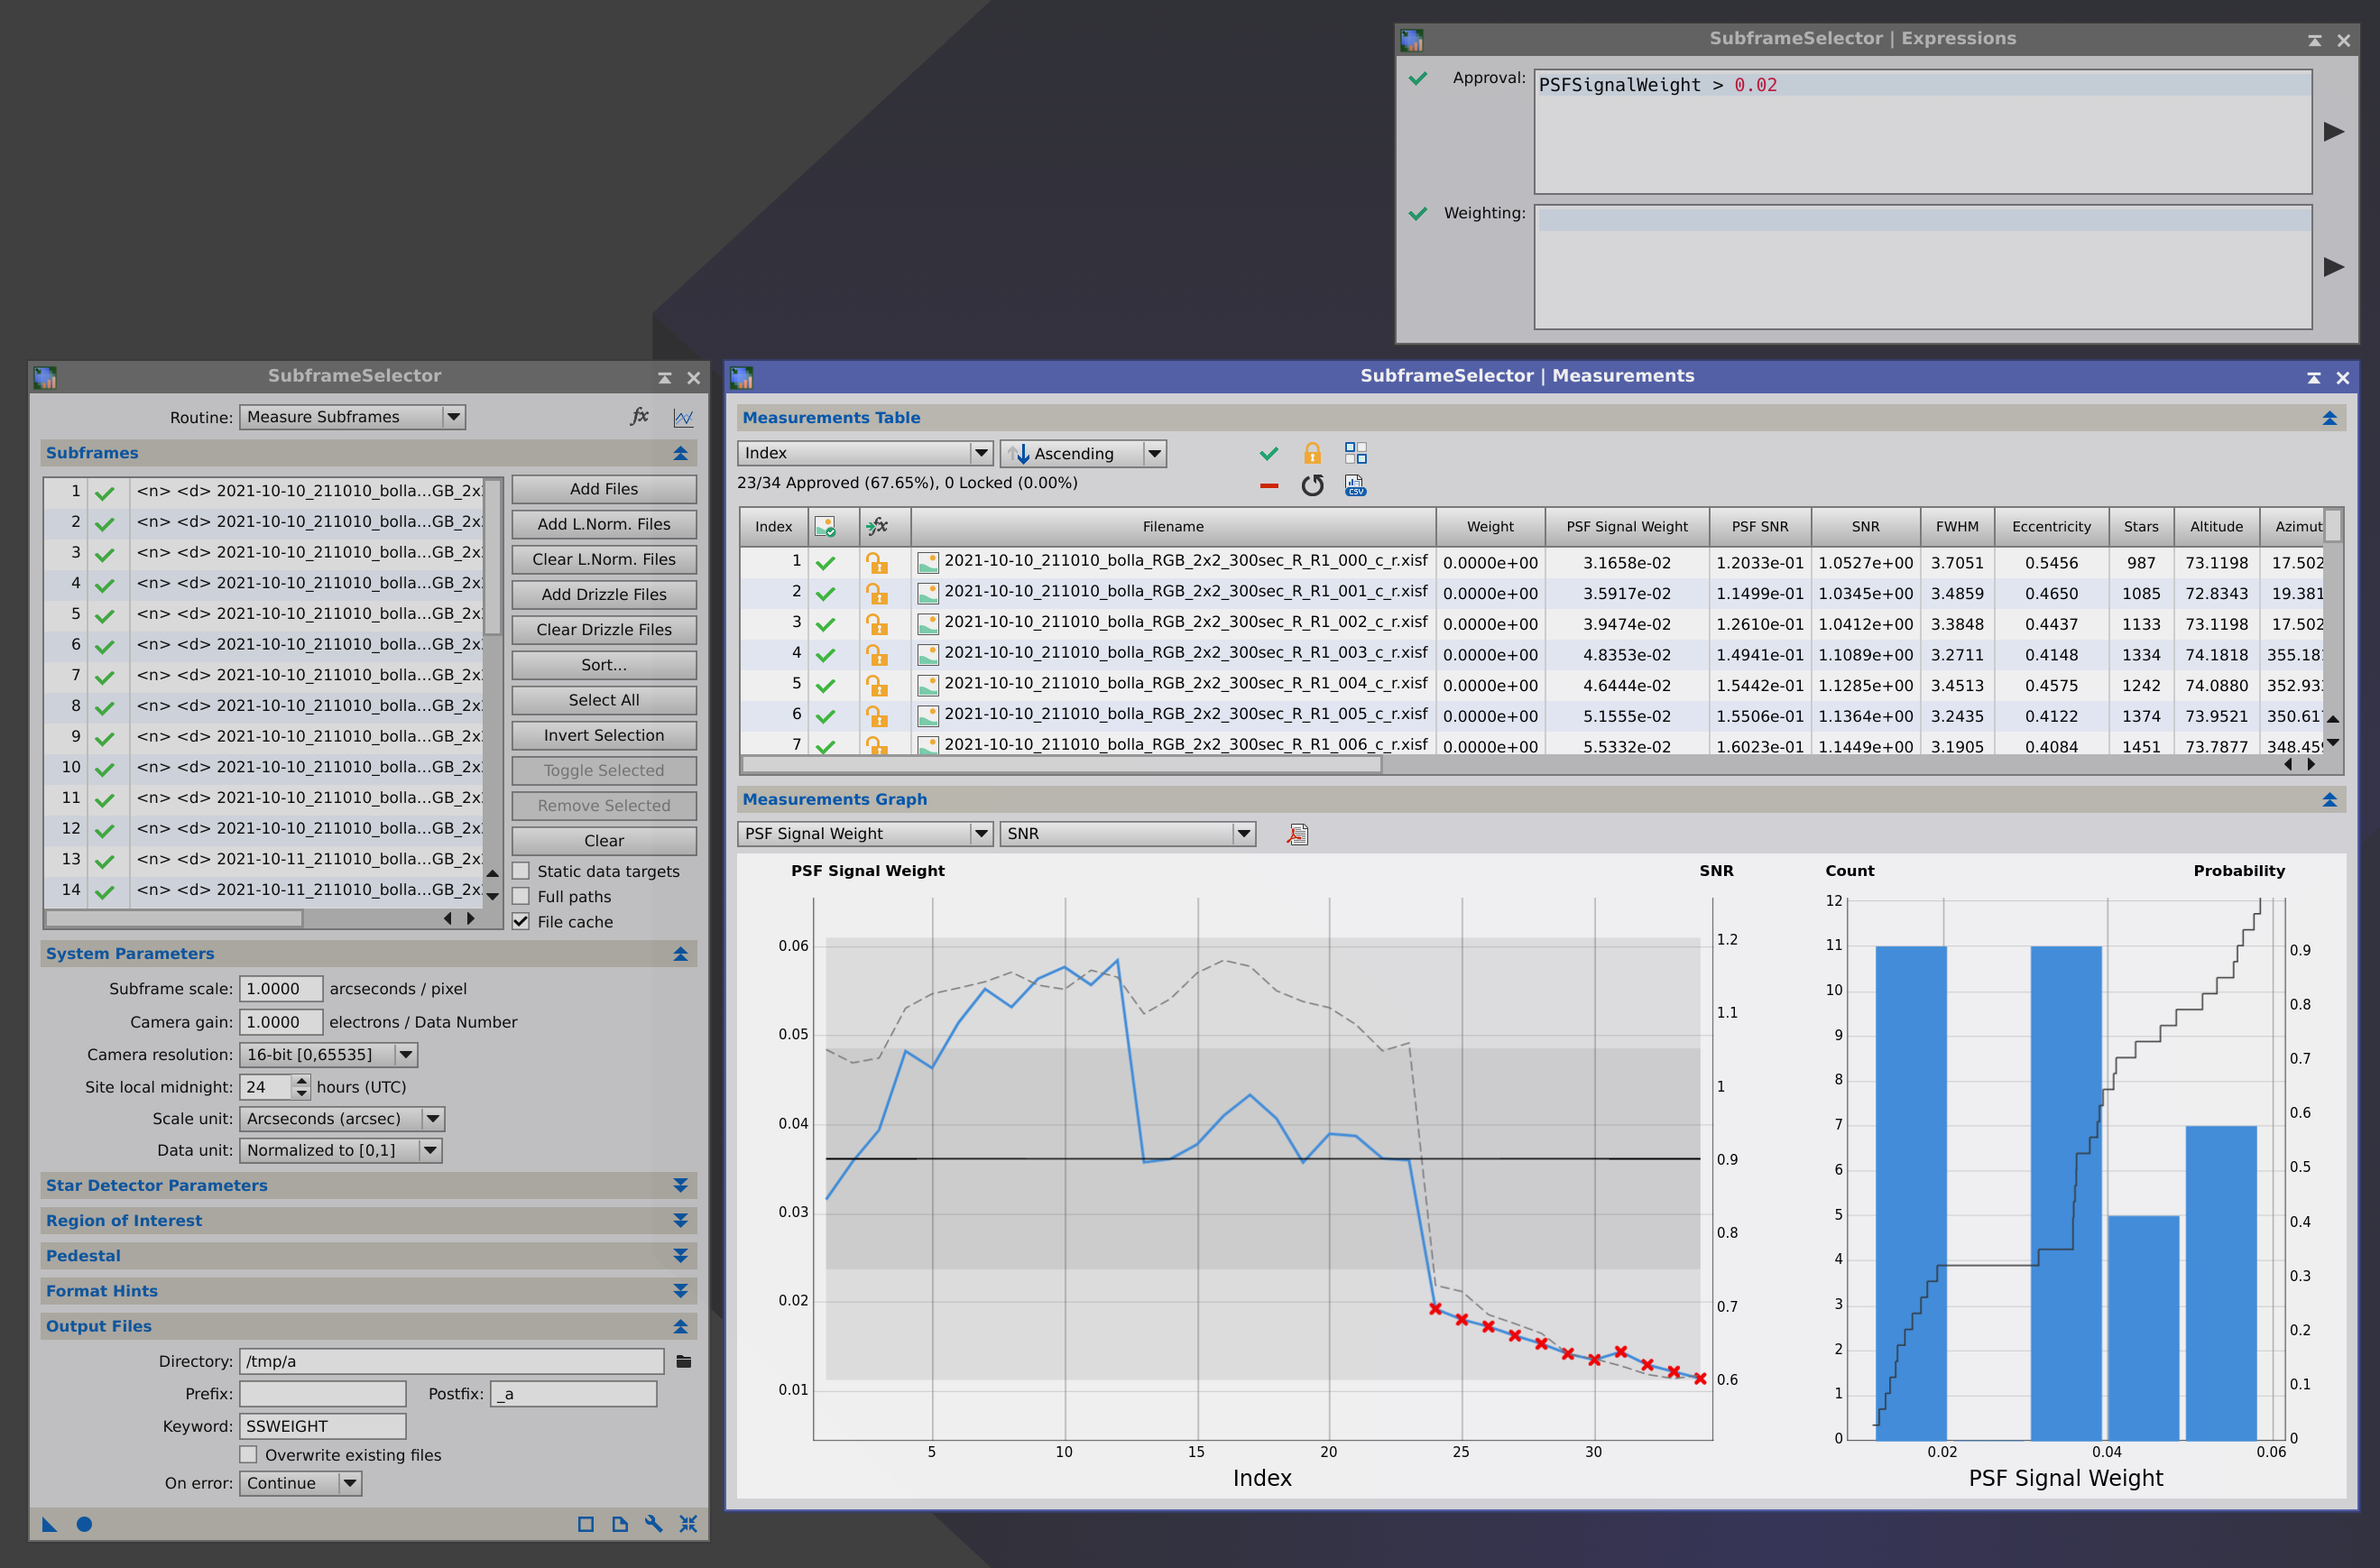Expand Star Detector Parameters section
Viewport: 2380px width, 1568px height.
(x=680, y=1185)
